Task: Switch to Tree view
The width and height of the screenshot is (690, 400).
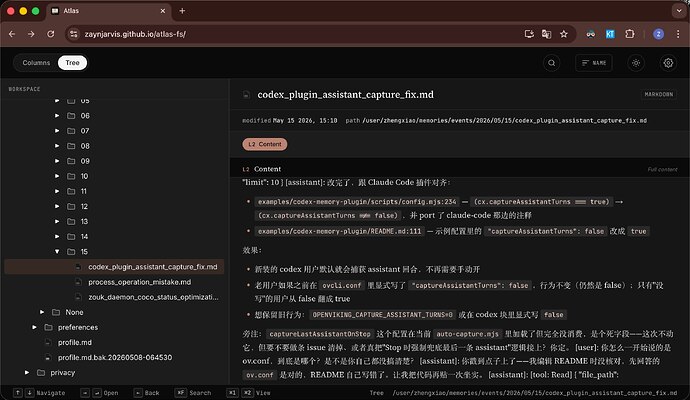Action: (x=72, y=62)
